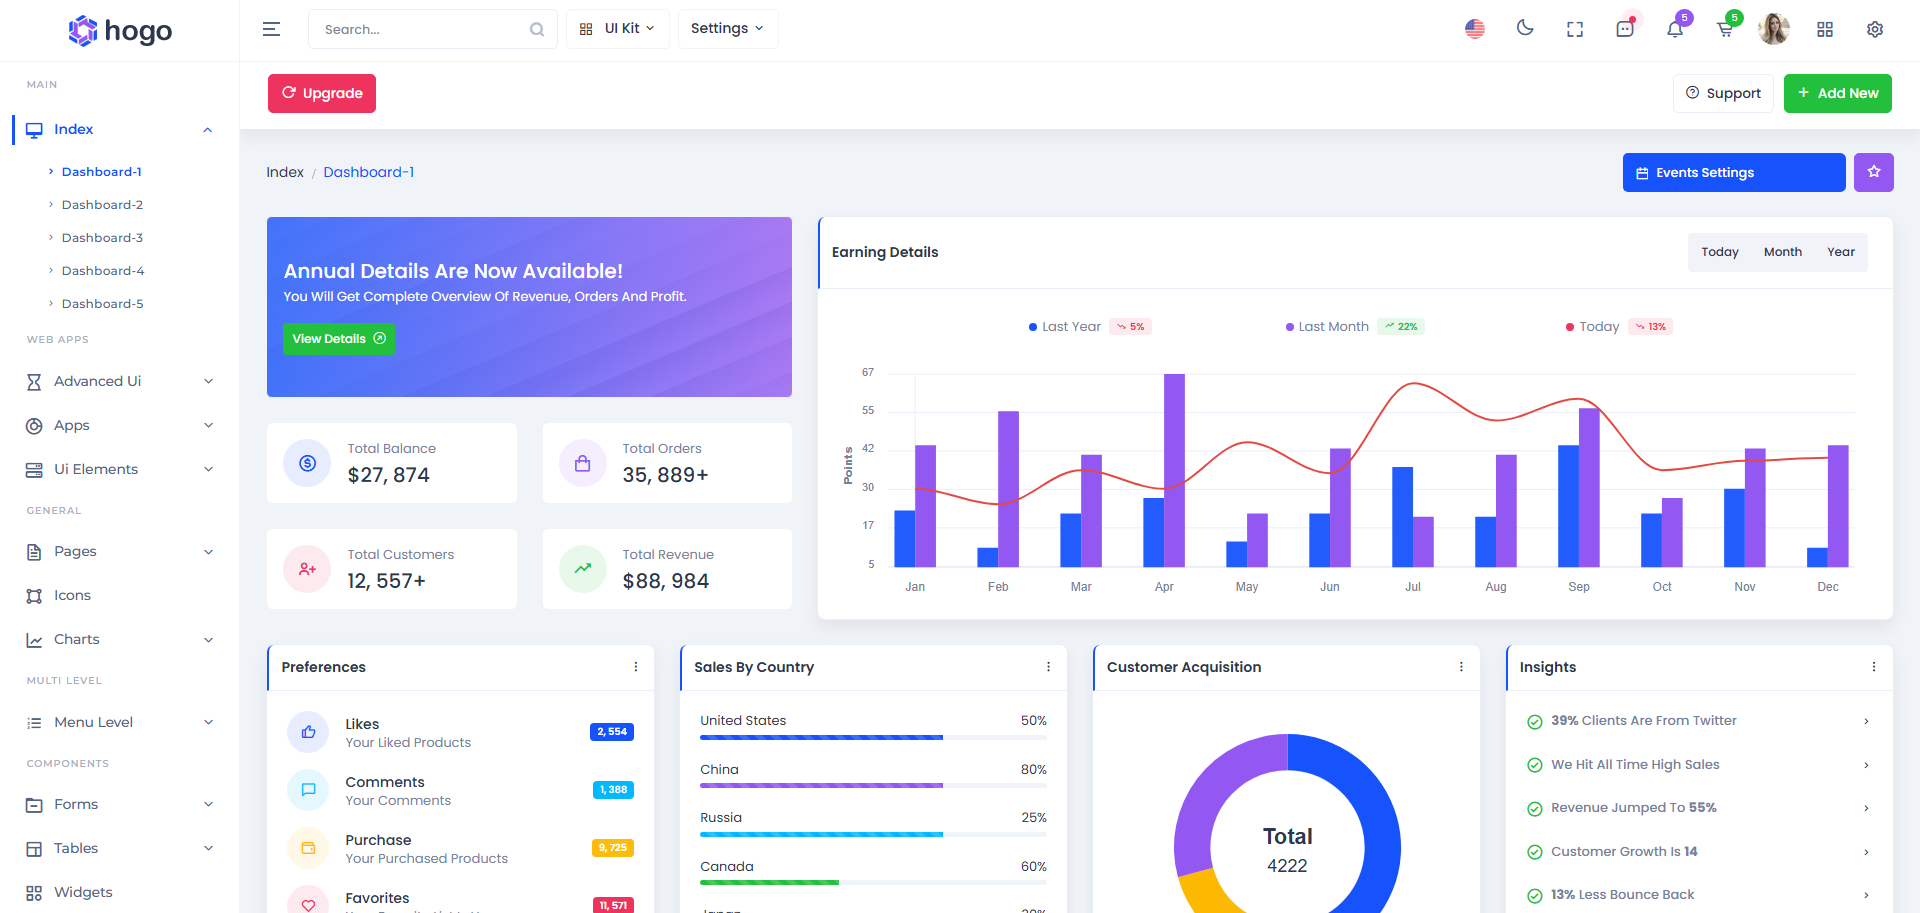Open Sales By Country options menu
The width and height of the screenshot is (1920, 913).
pyautogui.click(x=1048, y=667)
